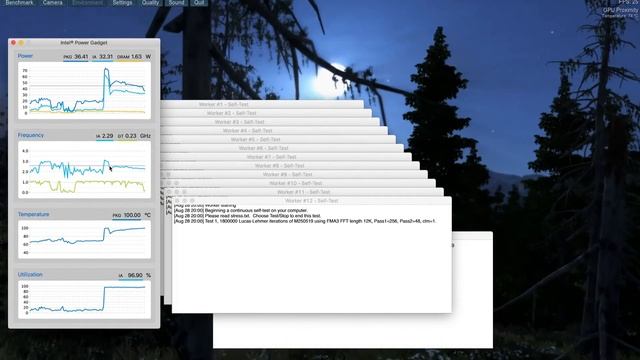Screen dimensions: 640x360
Task: Click the IA 2.29 GHz frequency value
Action: [x=104, y=136]
